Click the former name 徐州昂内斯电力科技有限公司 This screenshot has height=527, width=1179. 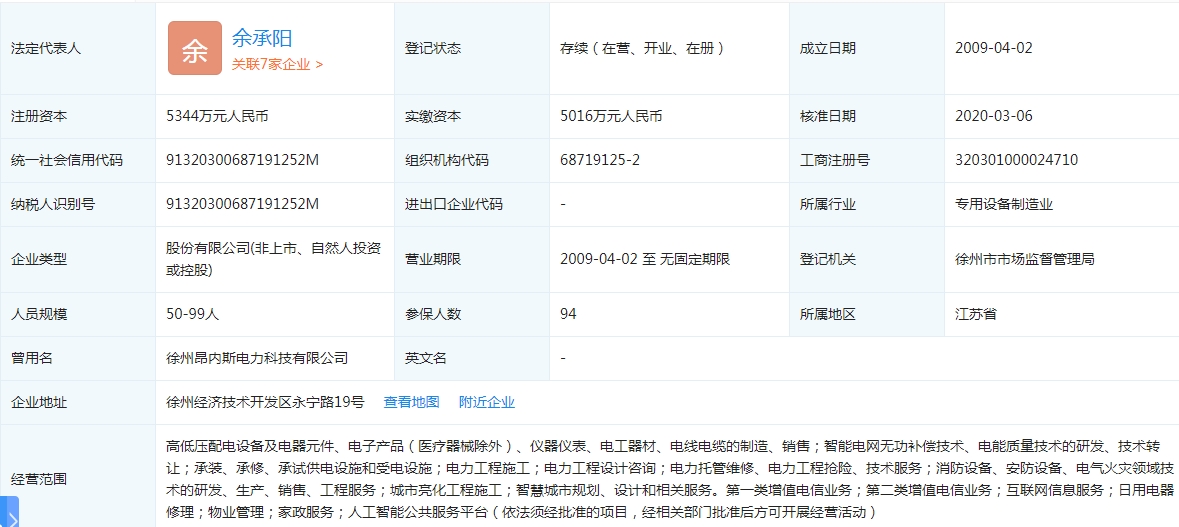[x=257, y=358]
